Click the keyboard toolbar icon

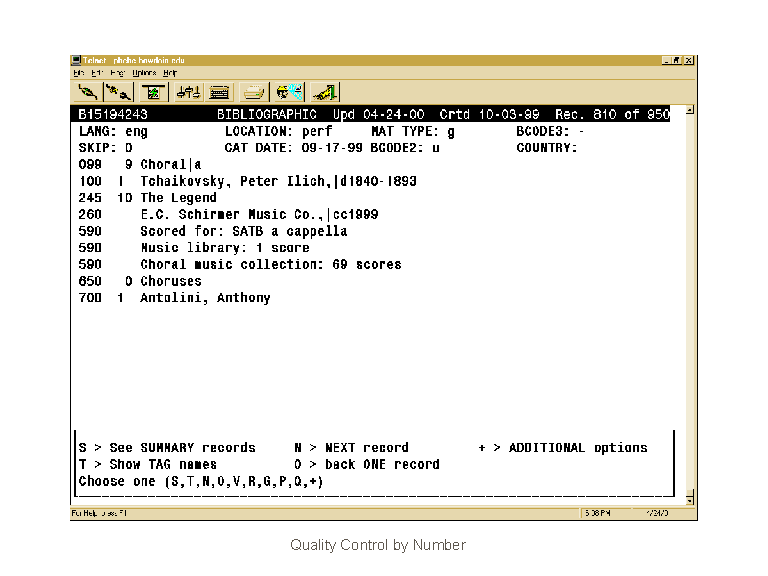[219, 92]
